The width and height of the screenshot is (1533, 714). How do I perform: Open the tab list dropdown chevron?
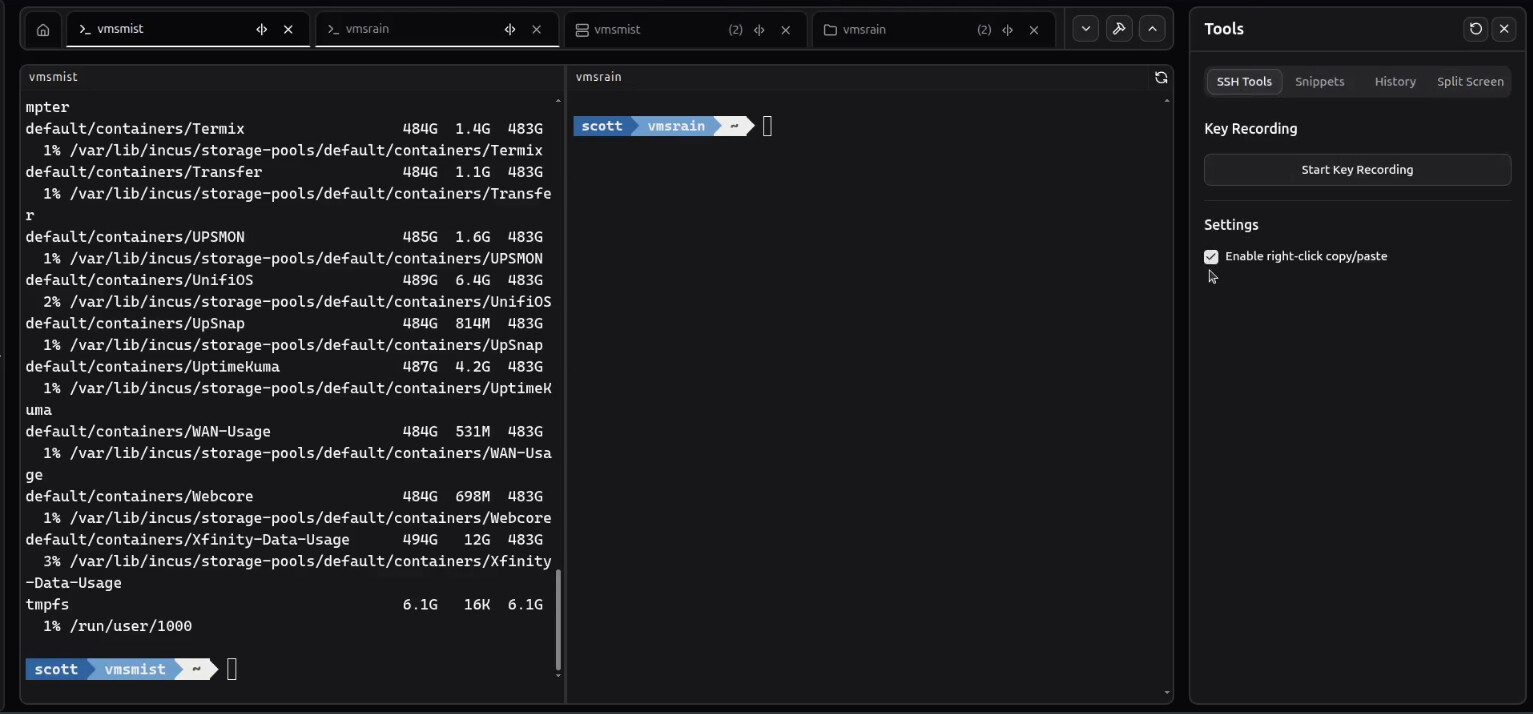(1086, 29)
